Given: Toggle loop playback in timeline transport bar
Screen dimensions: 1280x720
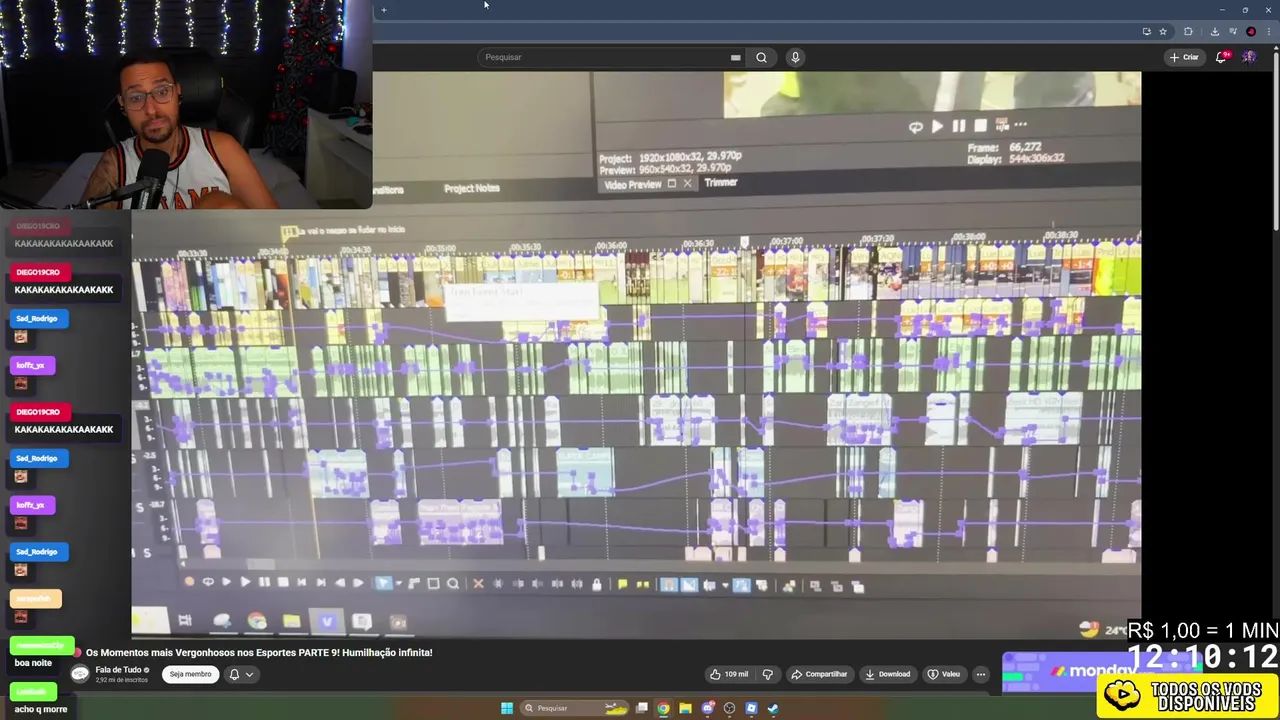Looking at the screenshot, I should (x=208, y=581).
